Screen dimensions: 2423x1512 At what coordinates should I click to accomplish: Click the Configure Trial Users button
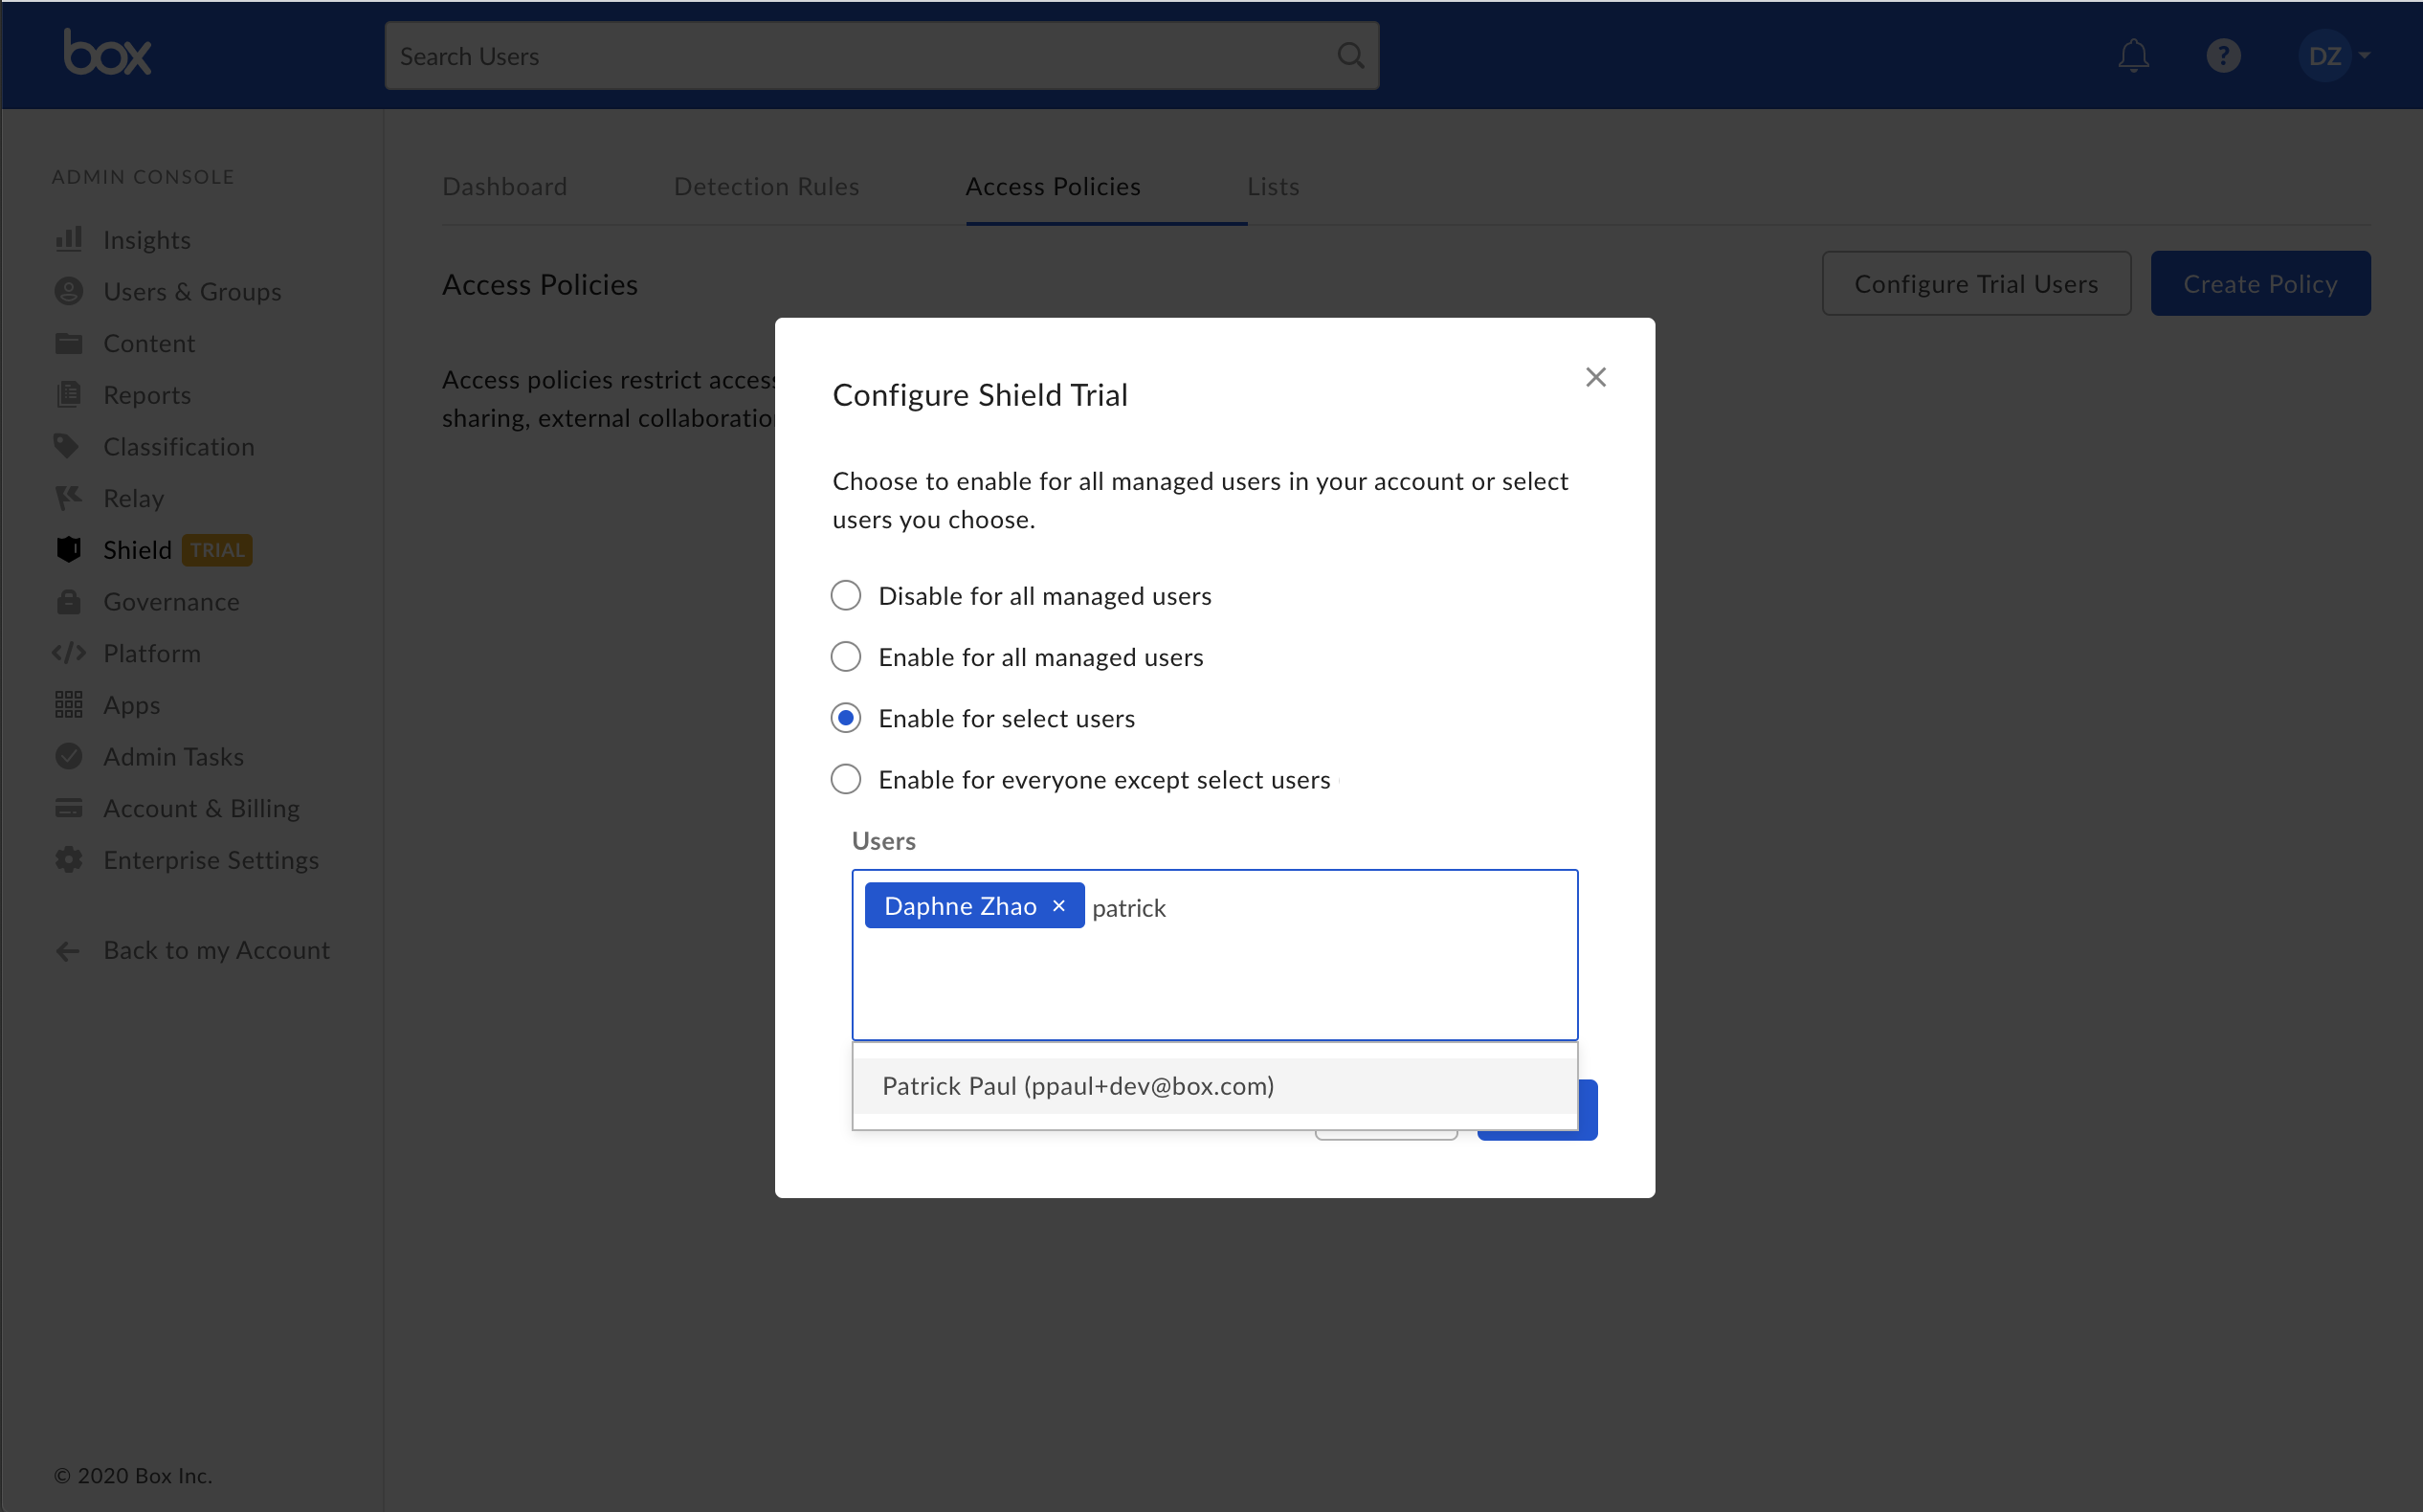point(1975,282)
